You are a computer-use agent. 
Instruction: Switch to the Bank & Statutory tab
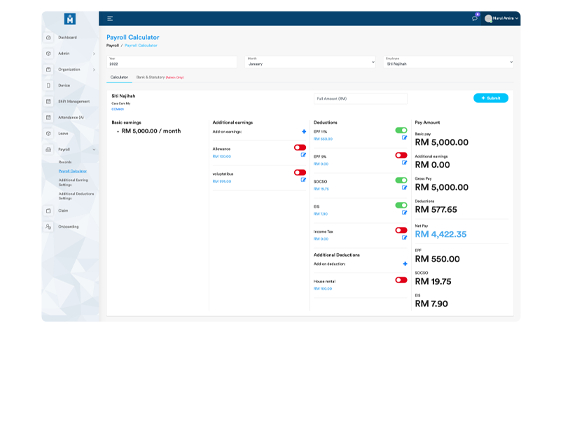(x=160, y=77)
